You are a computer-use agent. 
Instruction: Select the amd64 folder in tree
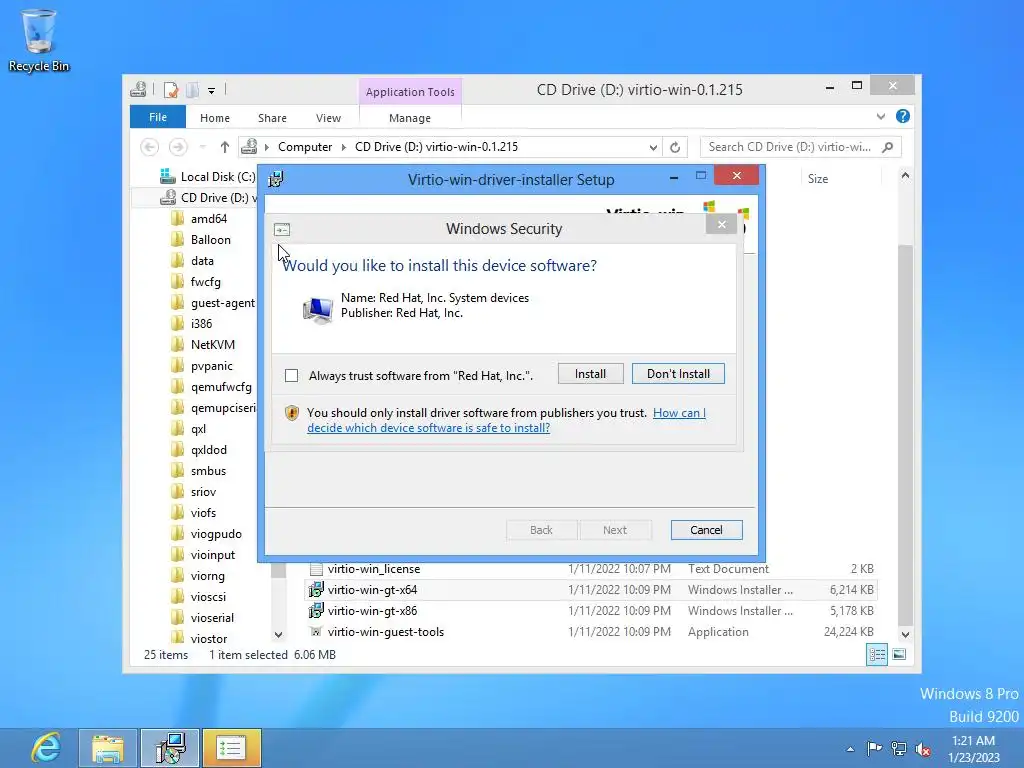209,219
